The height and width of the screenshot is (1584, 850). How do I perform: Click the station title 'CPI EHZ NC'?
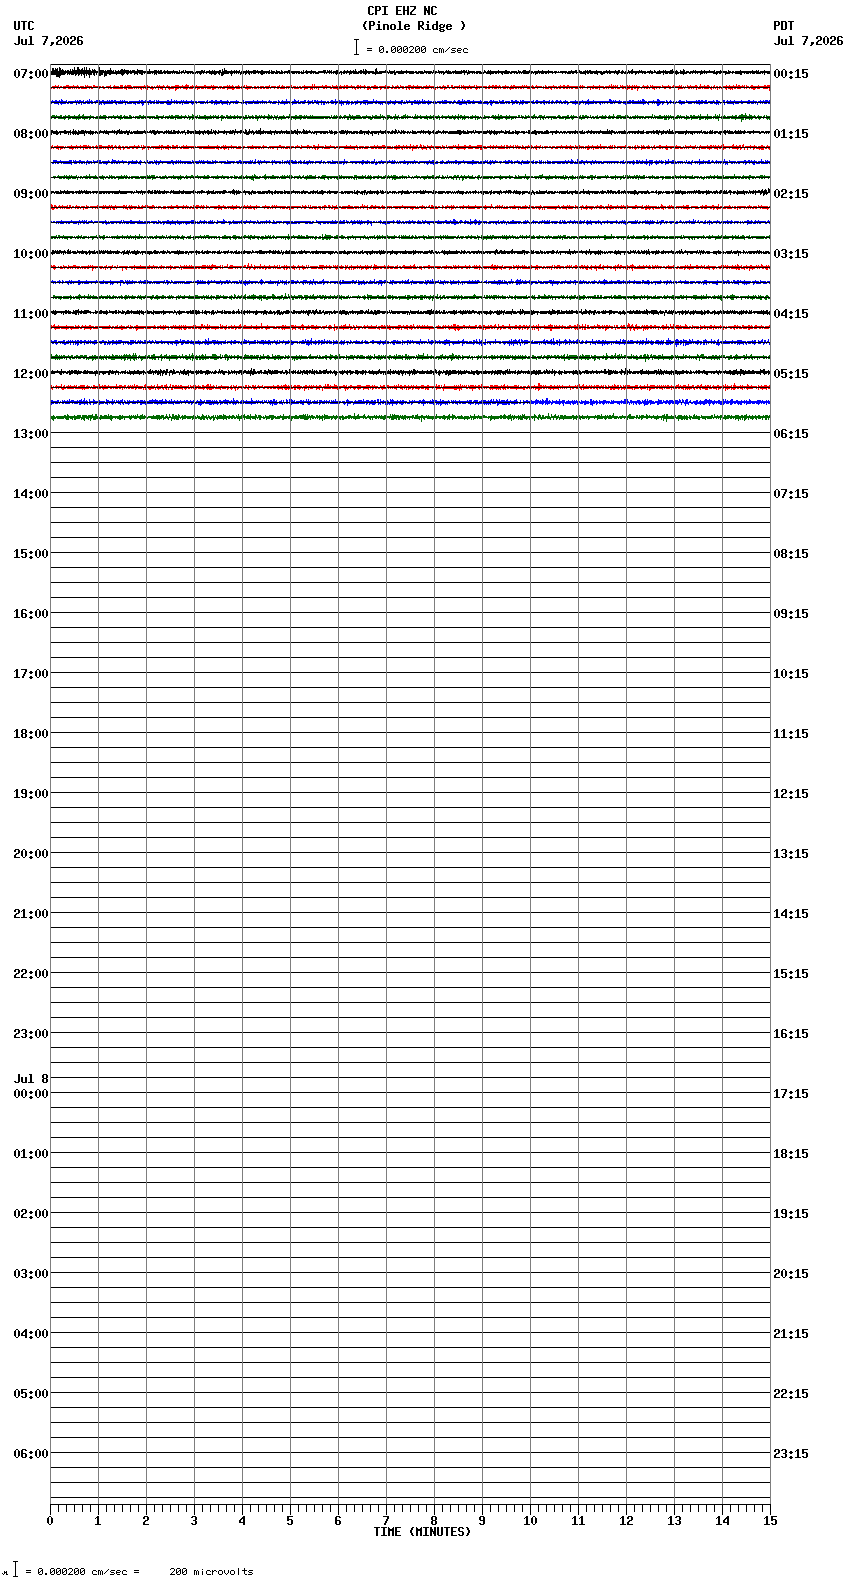(402, 11)
